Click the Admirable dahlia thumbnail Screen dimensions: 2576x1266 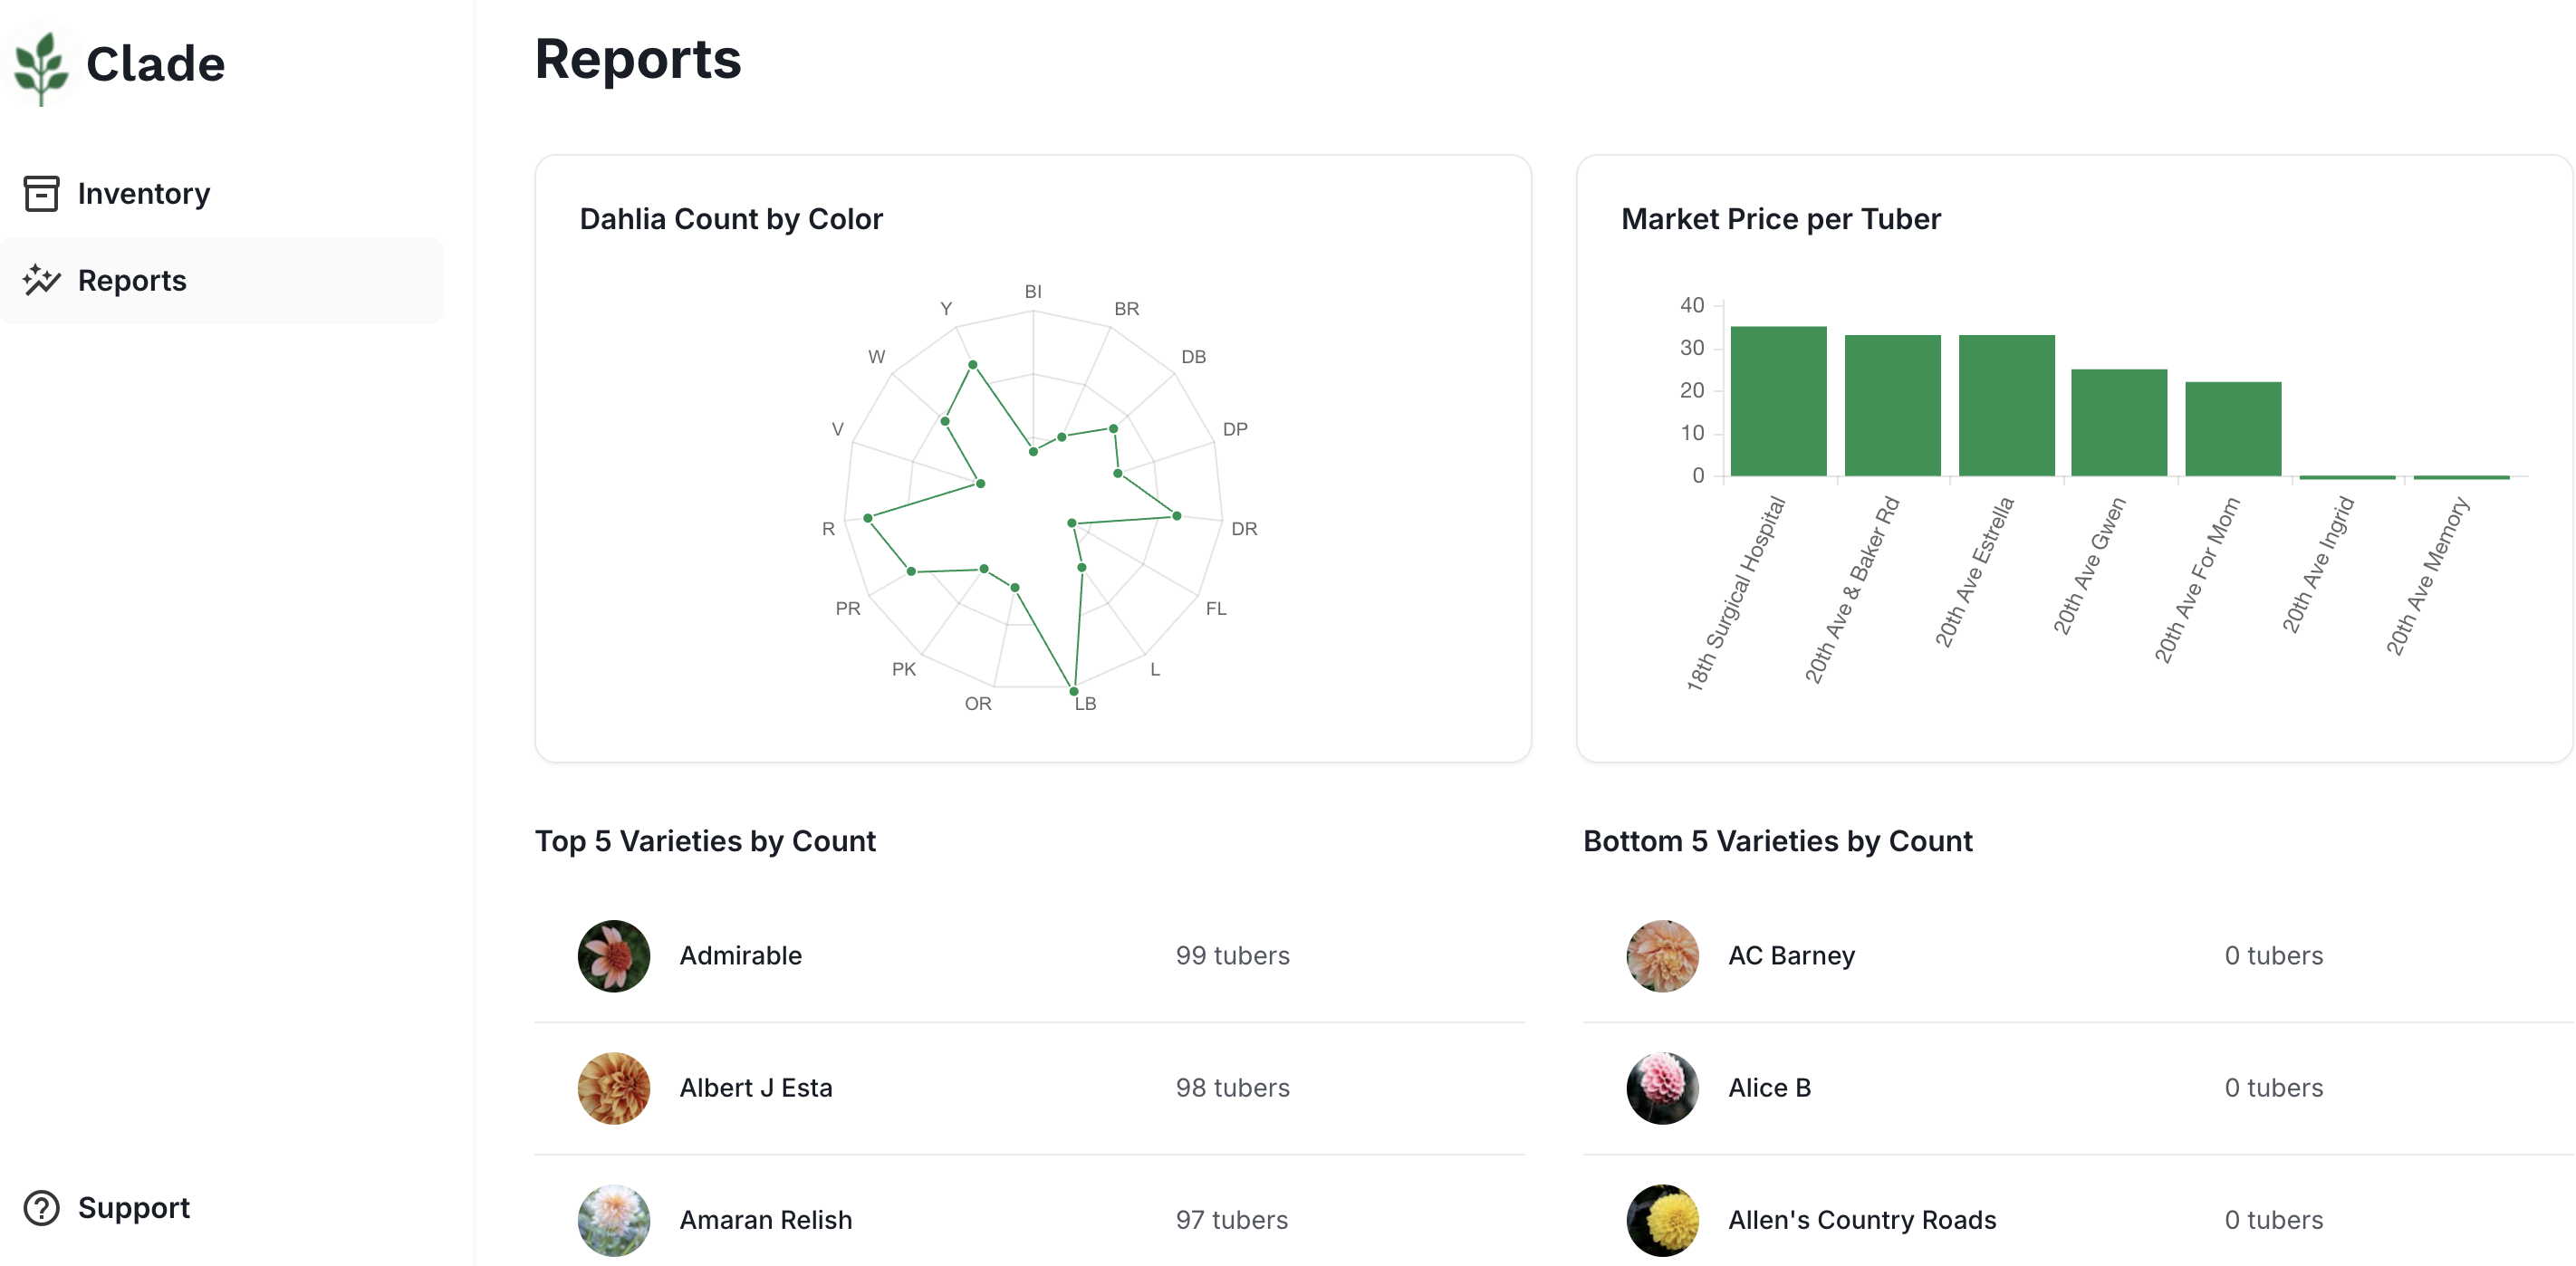point(613,955)
